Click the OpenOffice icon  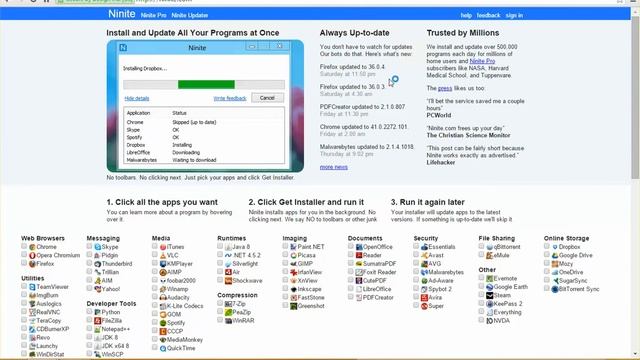[x=359, y=247]
